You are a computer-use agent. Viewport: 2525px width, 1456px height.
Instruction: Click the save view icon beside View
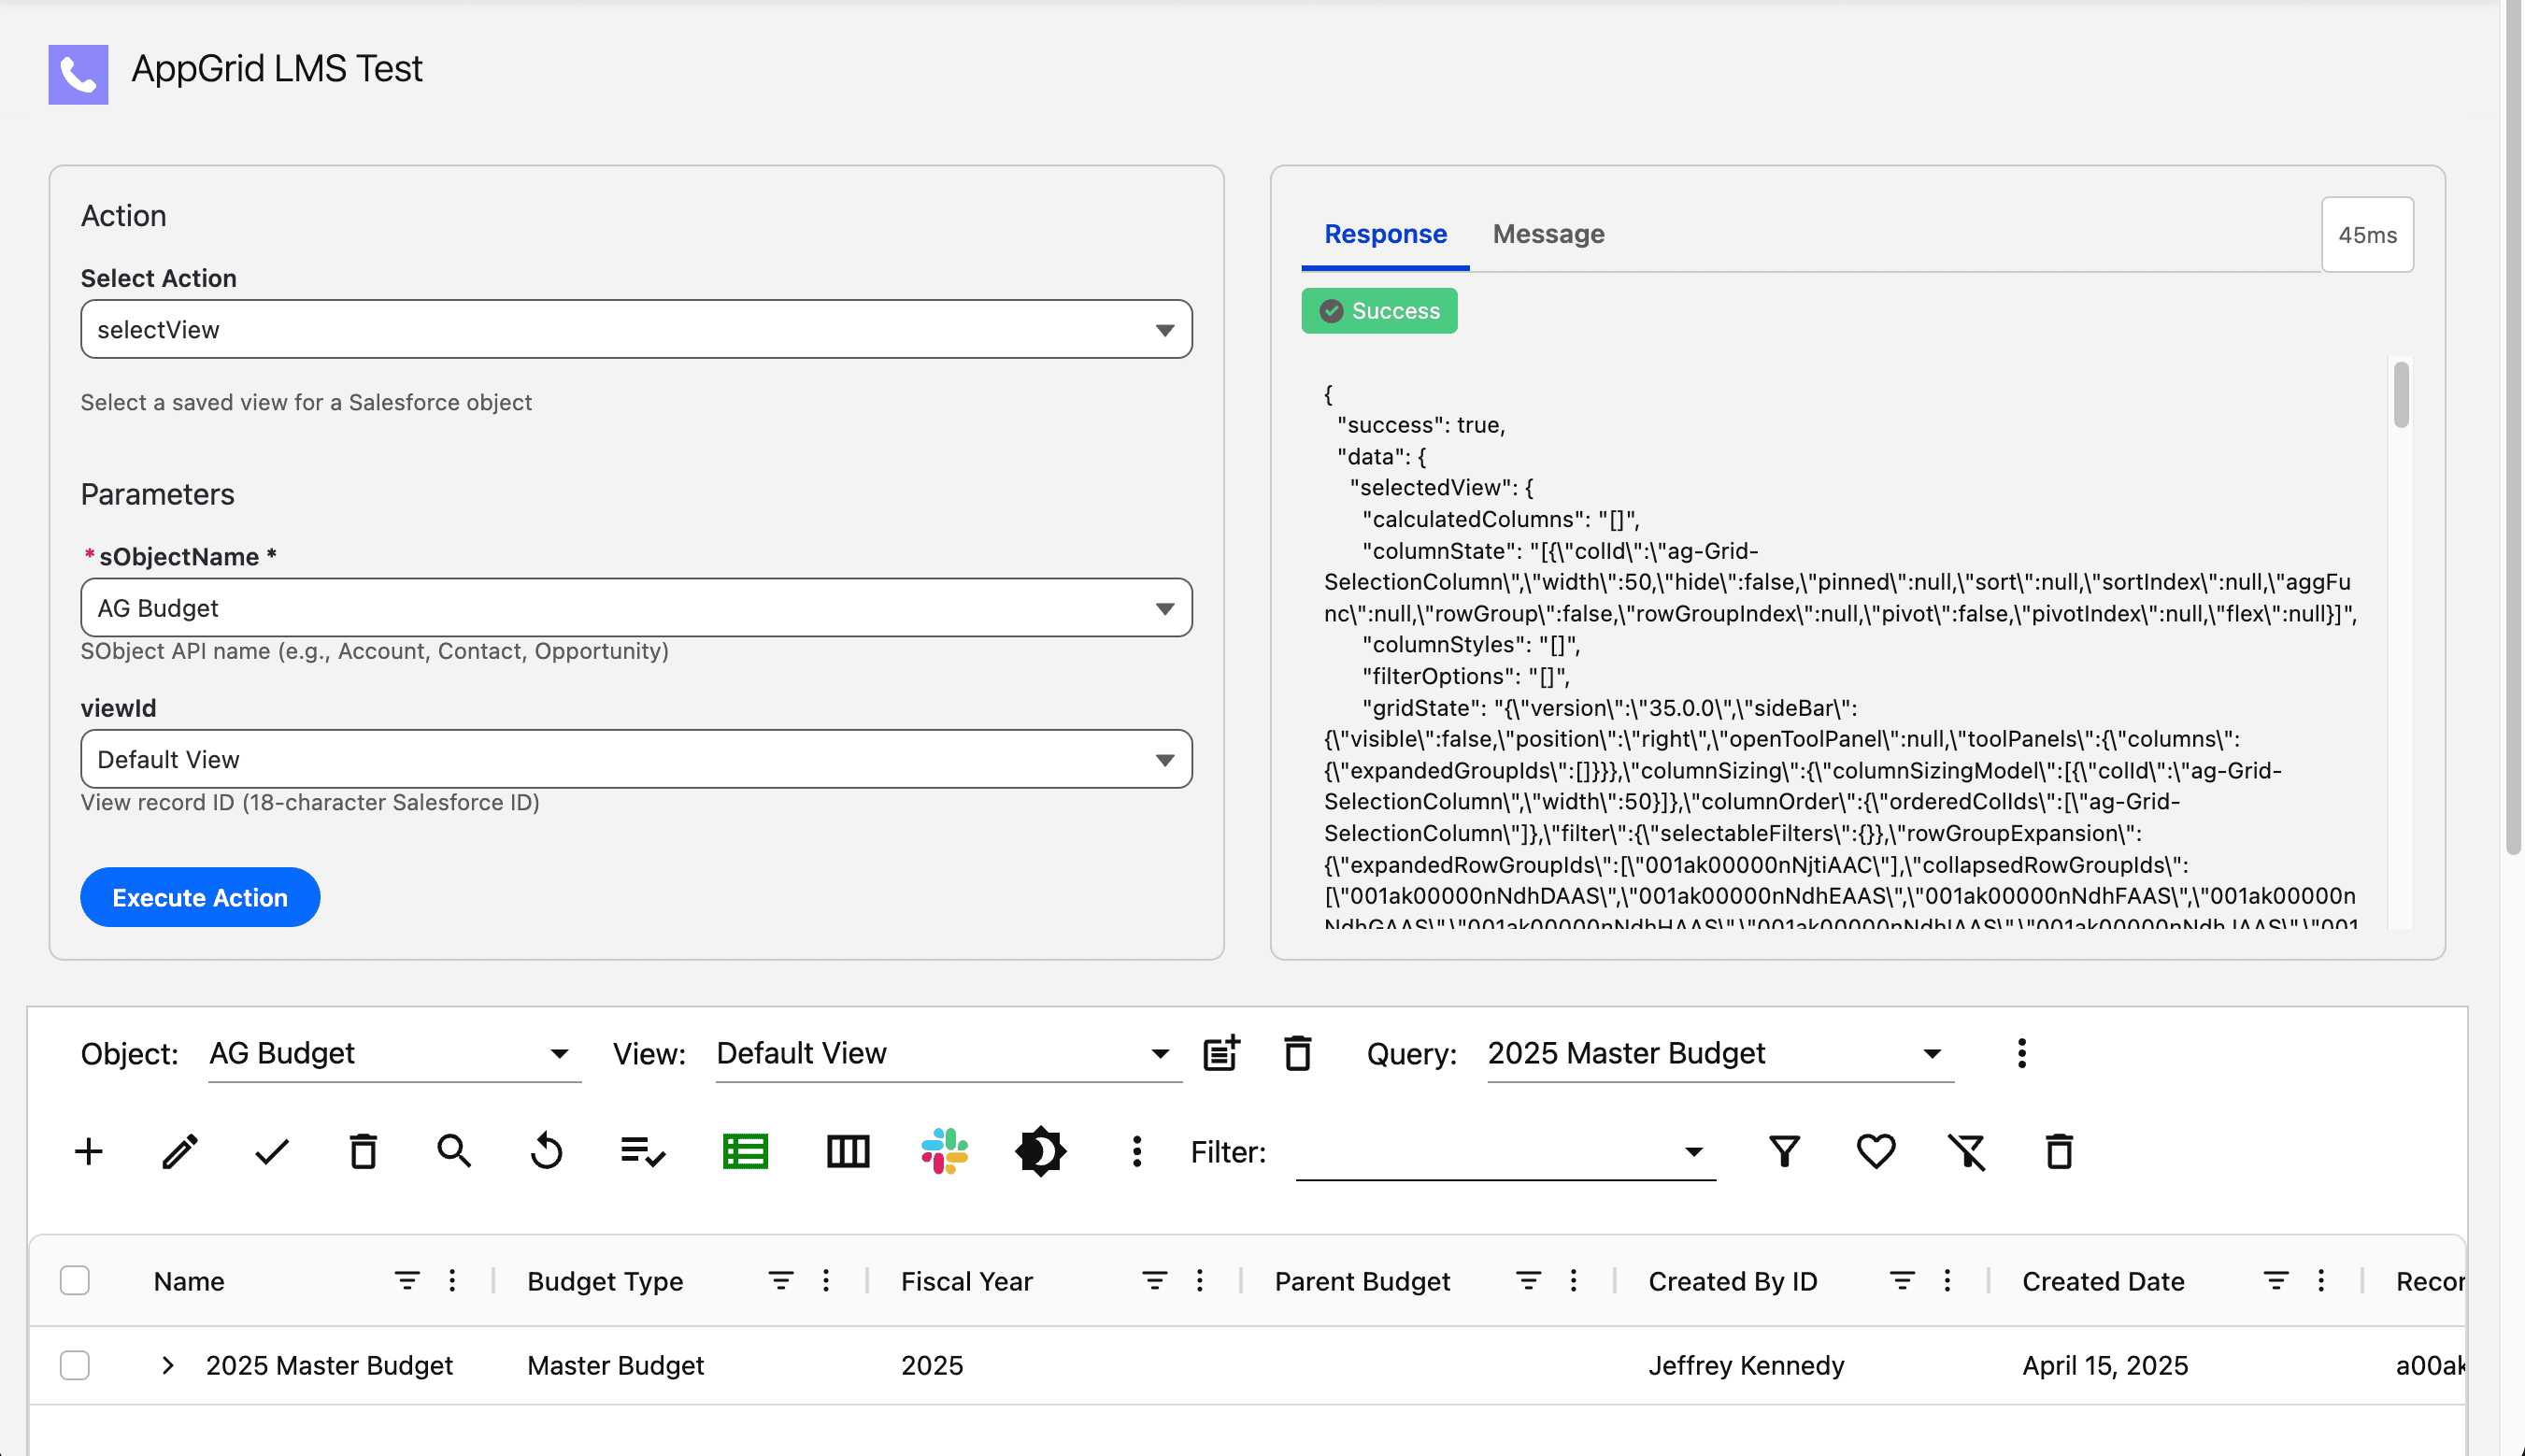click(x=1221, y=1053)
